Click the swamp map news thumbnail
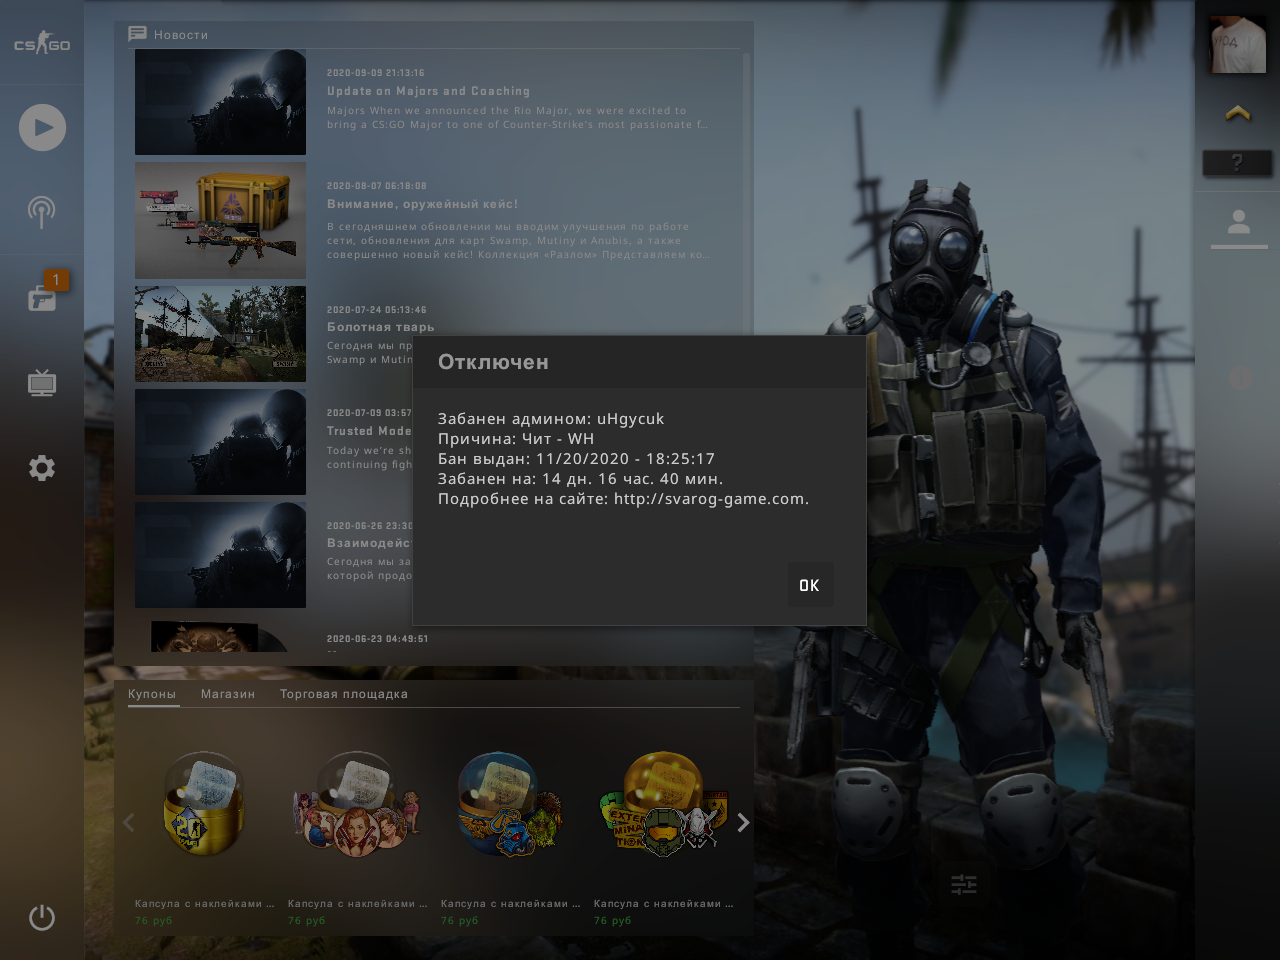The width and height of the screenshot is (1280, 960). 220,333
